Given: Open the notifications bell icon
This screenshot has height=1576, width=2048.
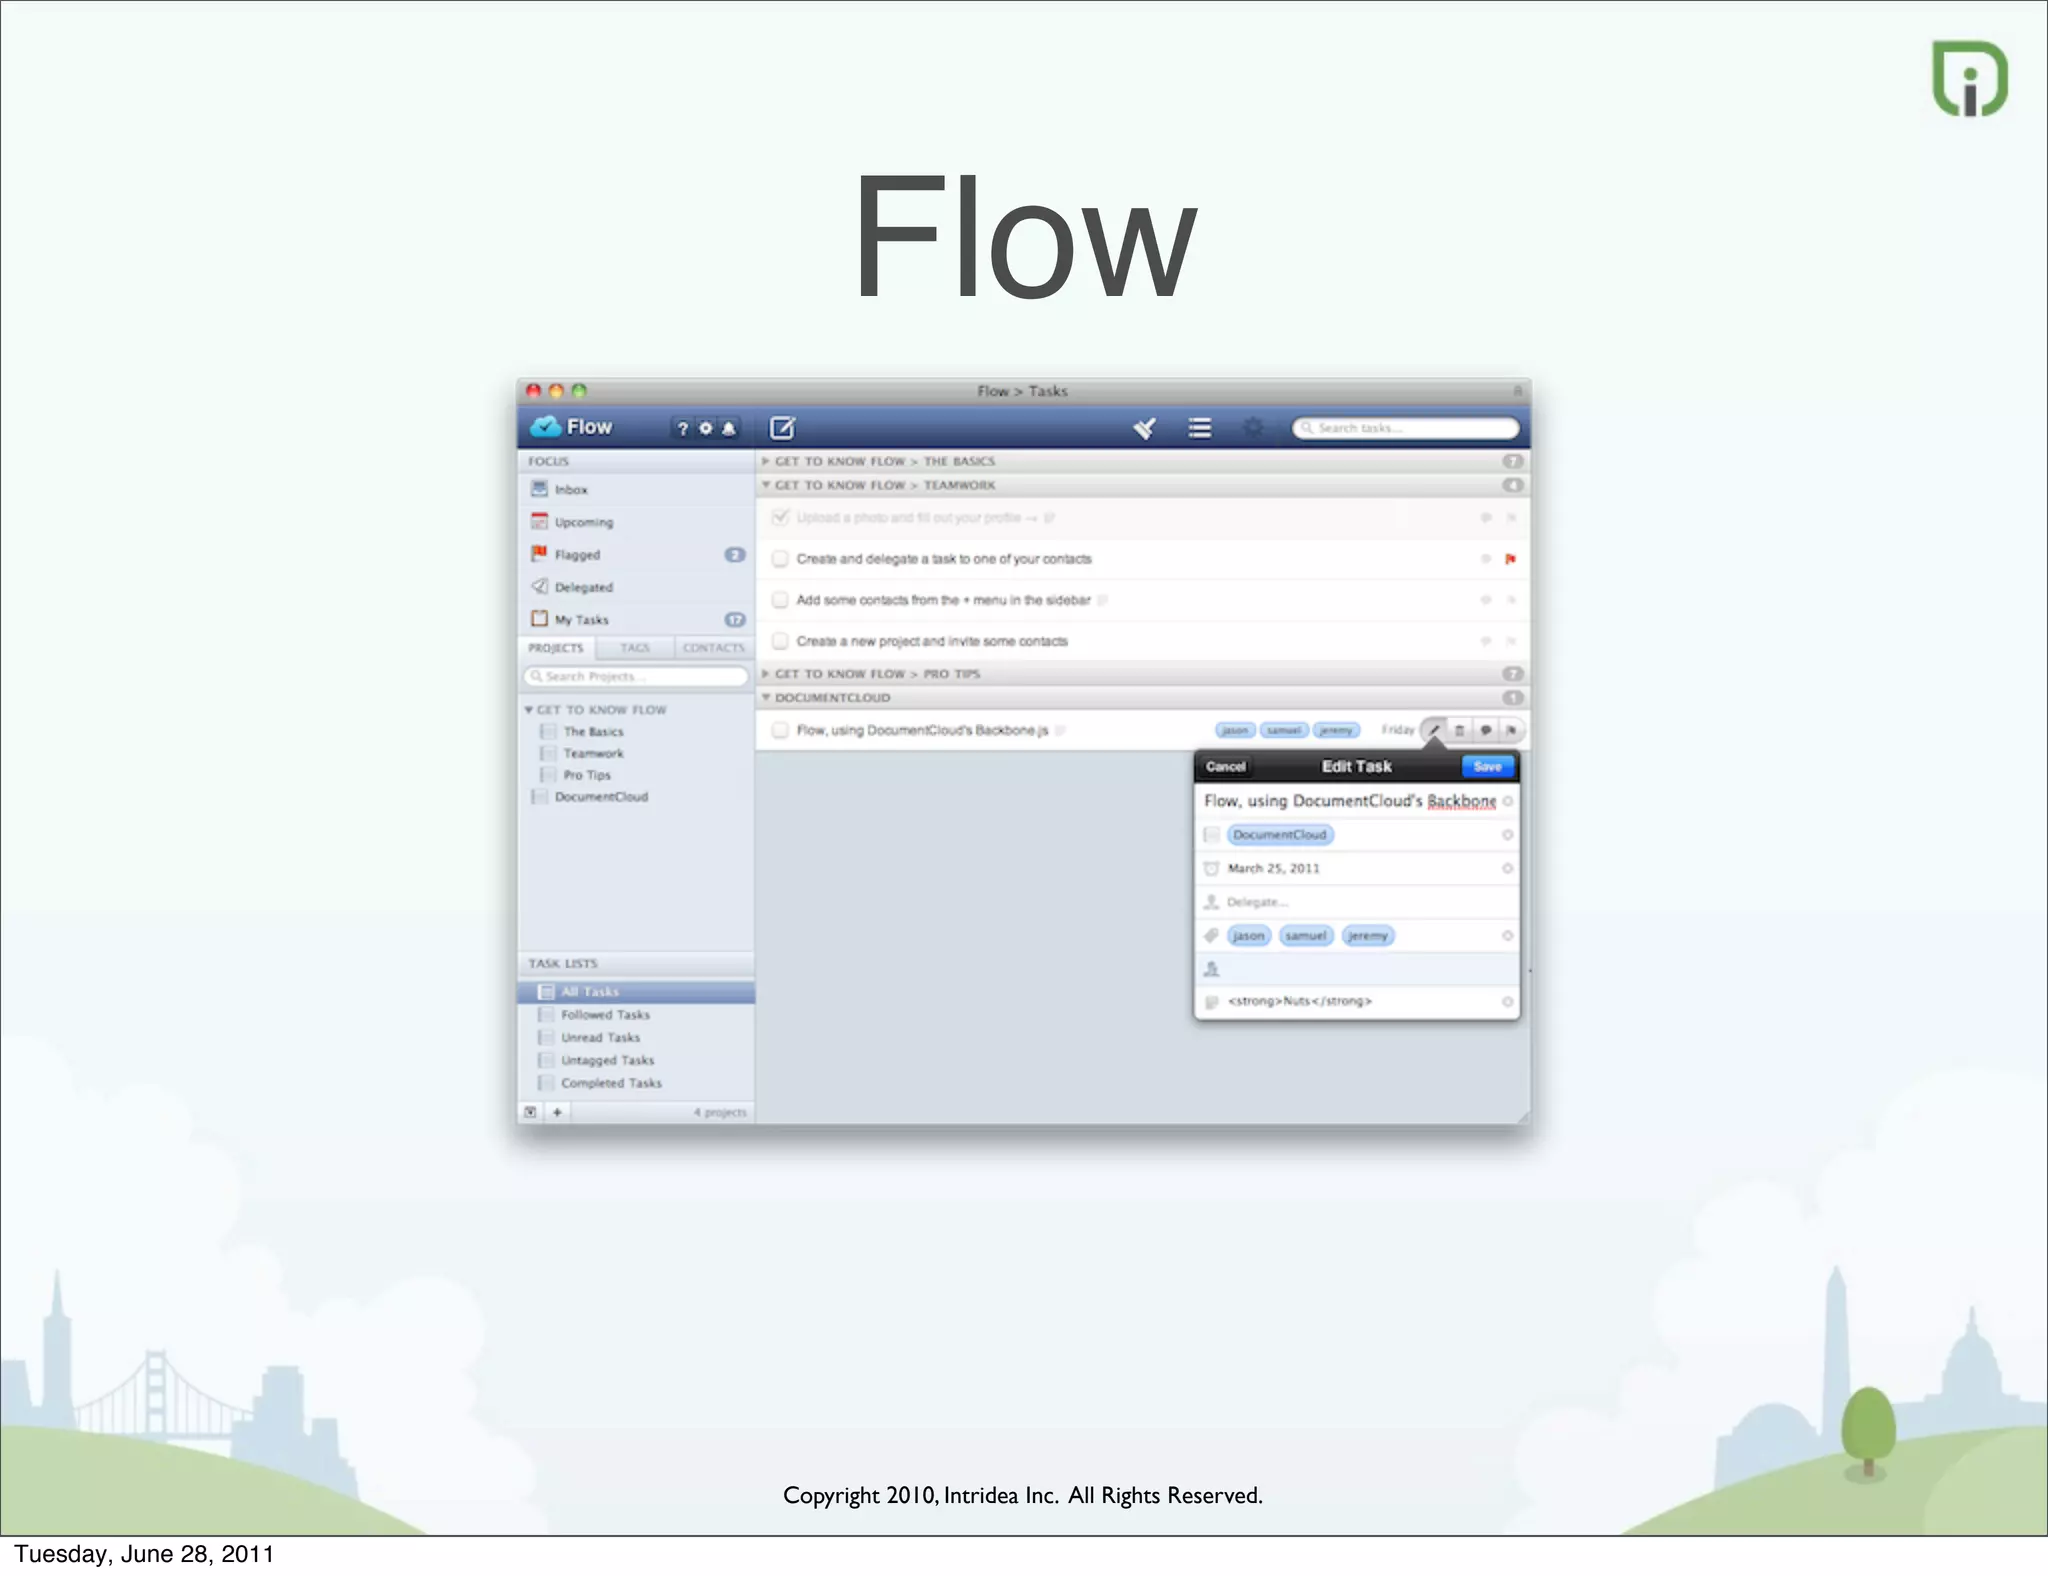Looking at the screenshot, I should pos(729,428).
